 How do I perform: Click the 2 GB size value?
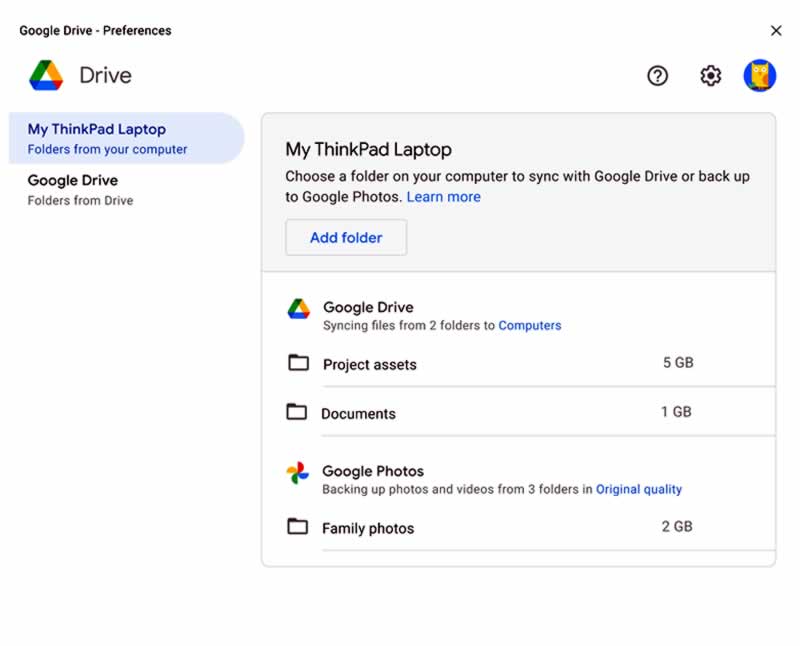click(677, 527)
